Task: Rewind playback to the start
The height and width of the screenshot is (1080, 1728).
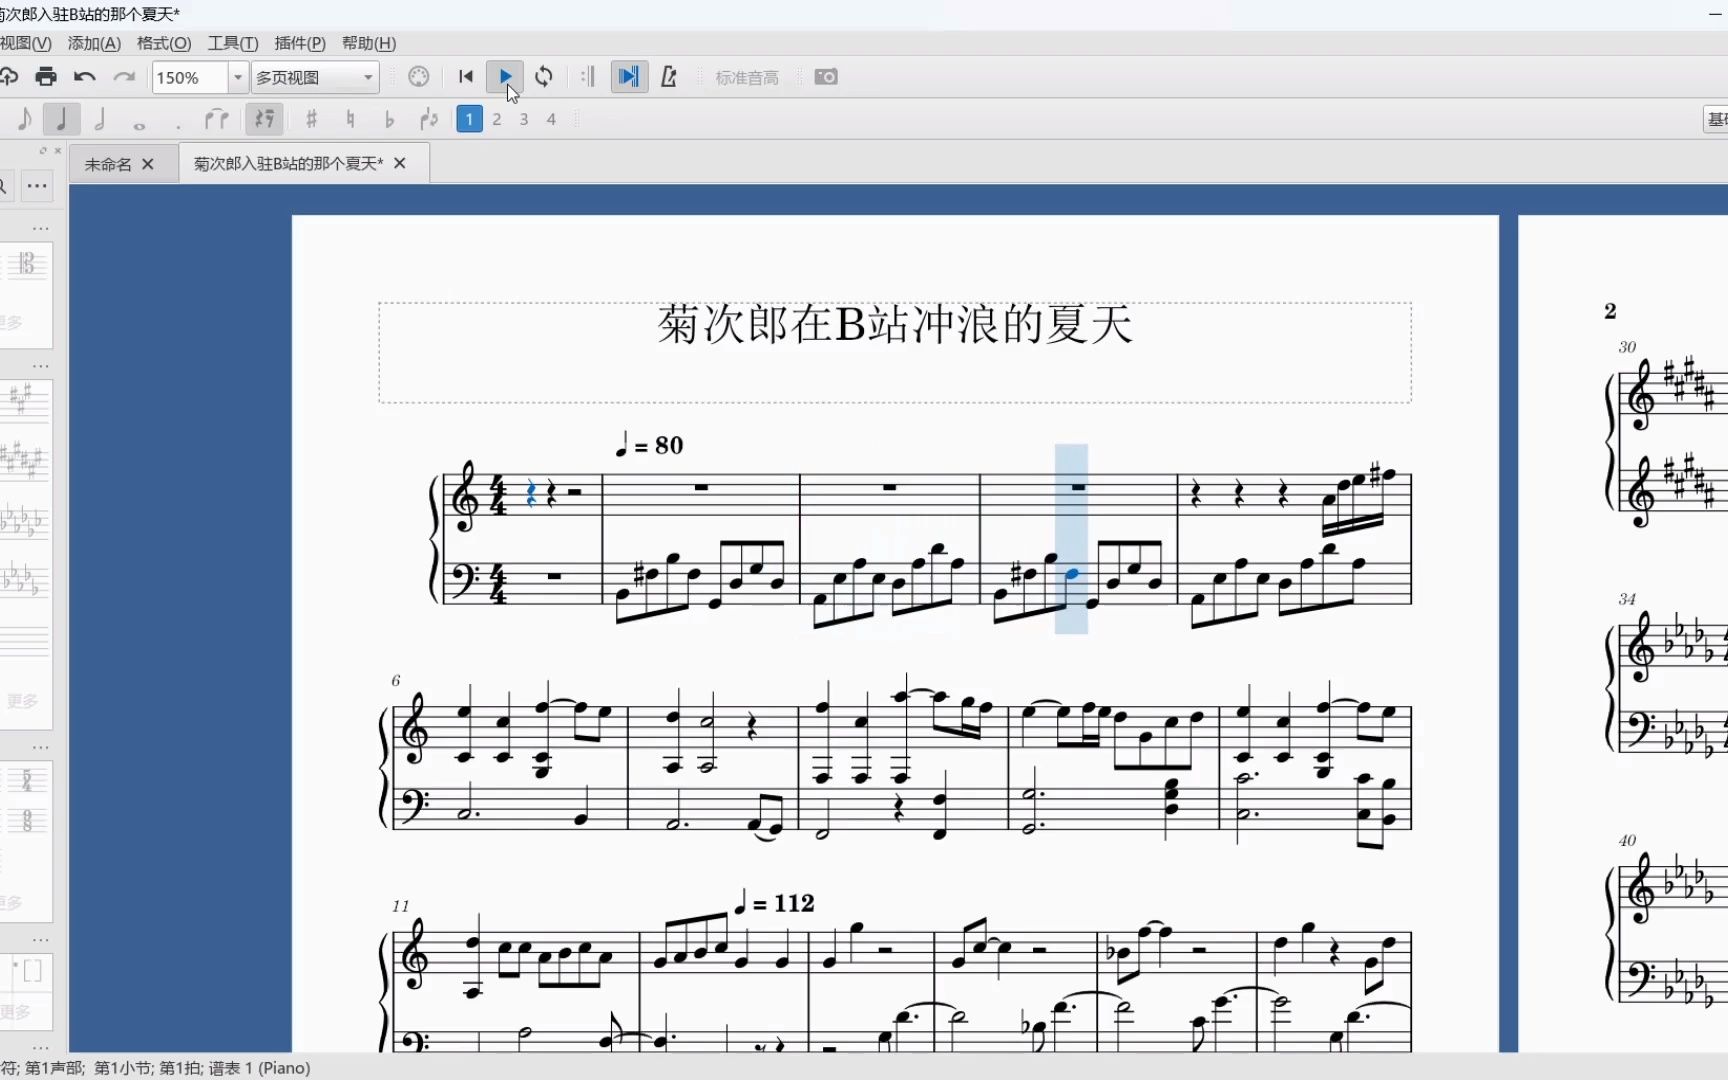Action: pos(466,77)
